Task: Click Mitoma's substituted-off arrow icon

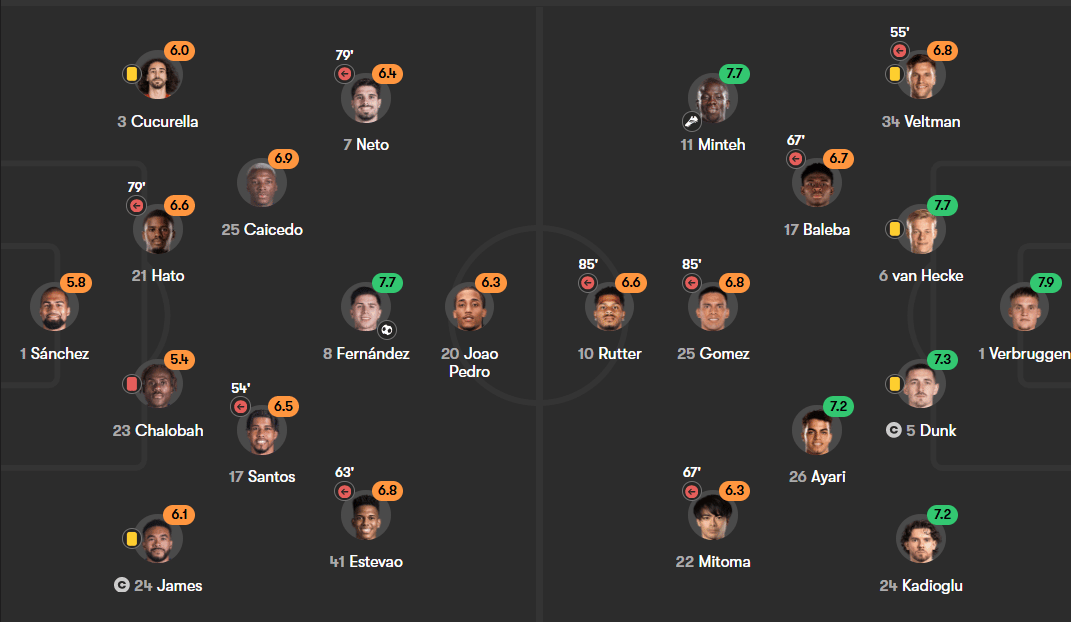Action: (x=691, y=491)
